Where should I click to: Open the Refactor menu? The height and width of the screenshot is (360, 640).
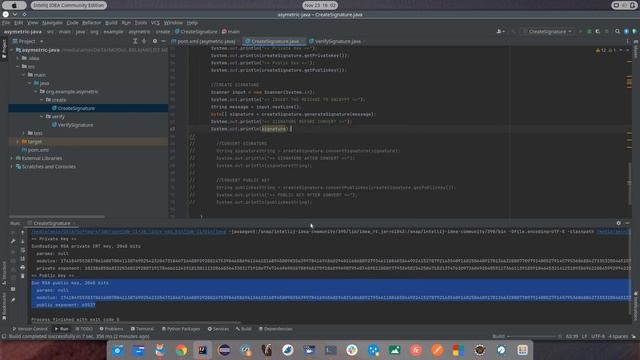[x=91, y=23]
